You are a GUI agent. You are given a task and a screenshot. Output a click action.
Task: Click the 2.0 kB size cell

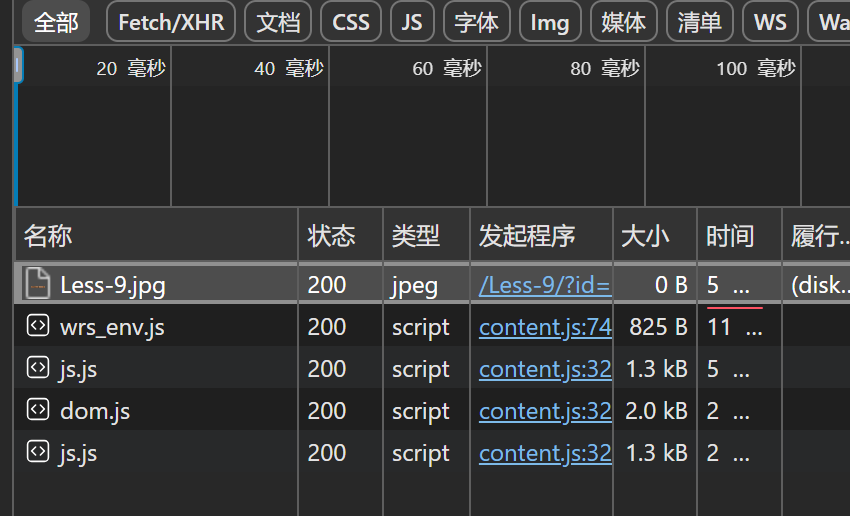(x=656, y=411)
